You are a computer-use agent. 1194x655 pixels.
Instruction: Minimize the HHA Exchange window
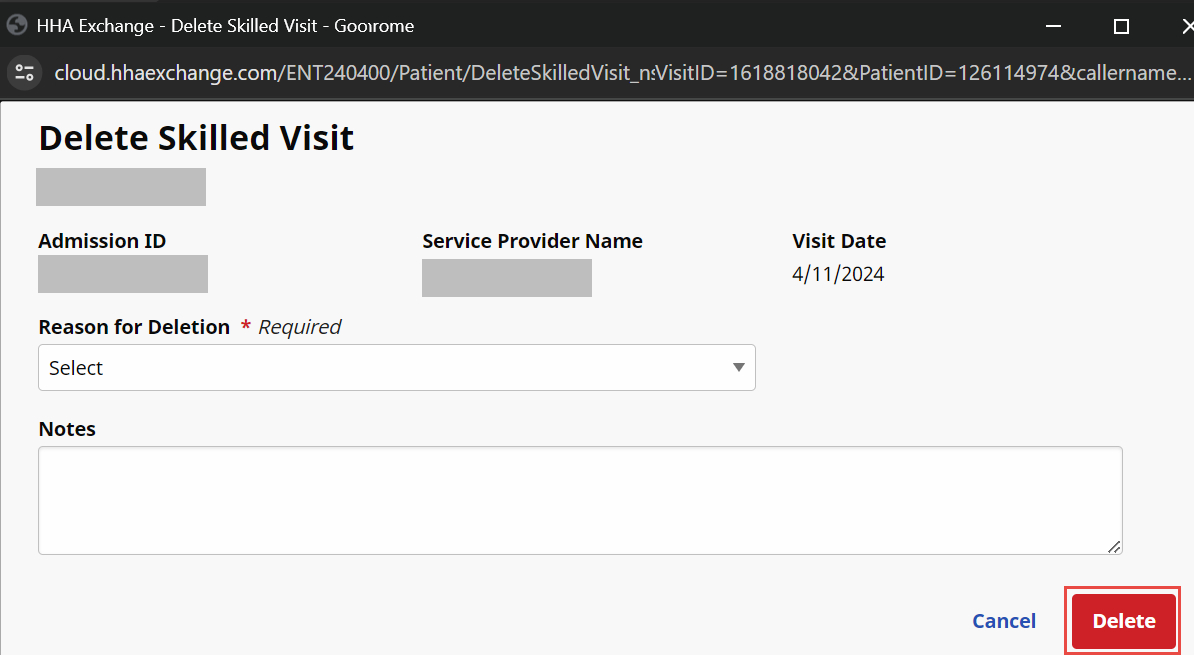1050,26
